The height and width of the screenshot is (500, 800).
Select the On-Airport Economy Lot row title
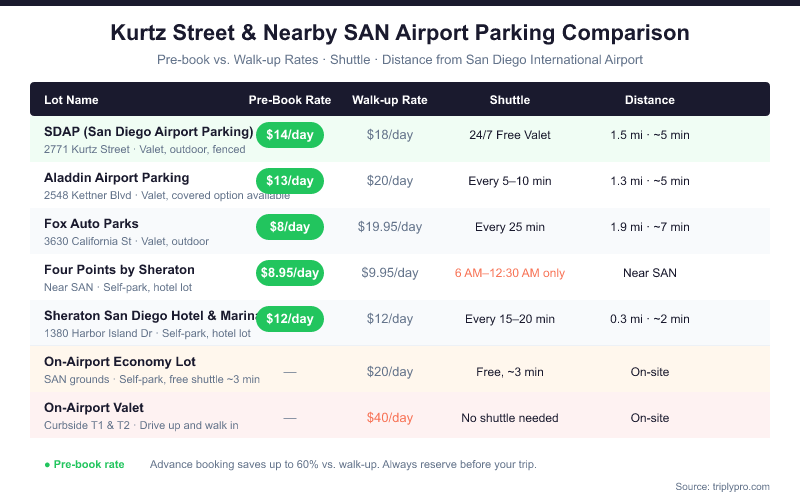pos(120,362)
